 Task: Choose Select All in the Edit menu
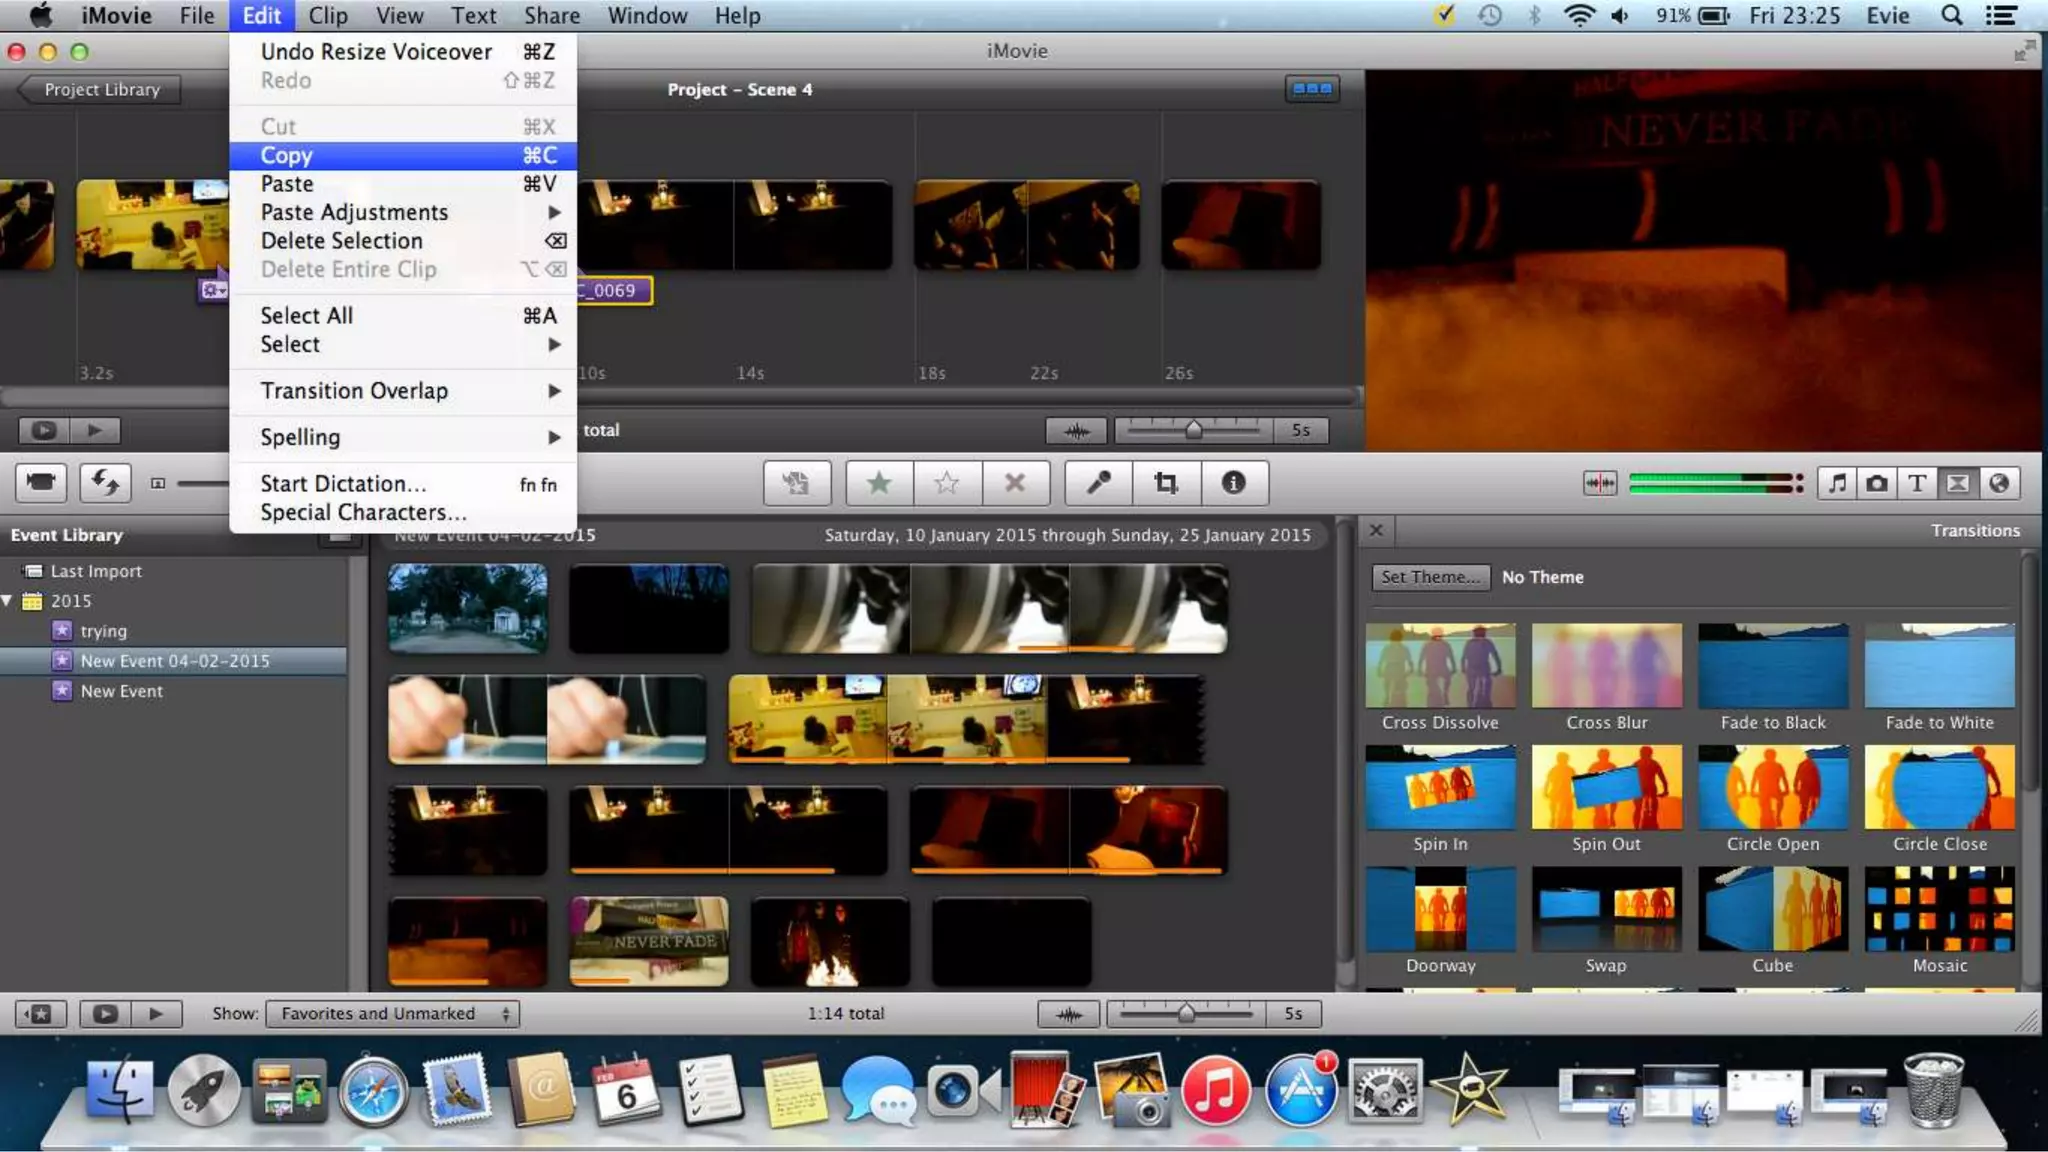(403, 315)
